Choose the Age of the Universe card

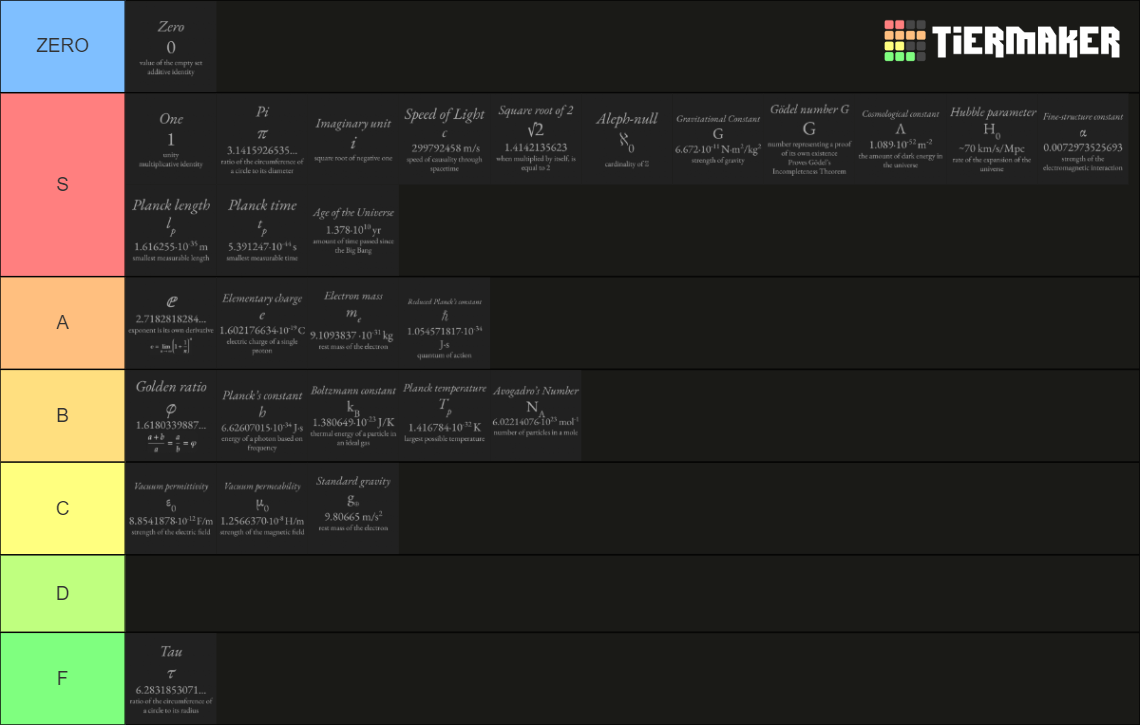[353, 230]
